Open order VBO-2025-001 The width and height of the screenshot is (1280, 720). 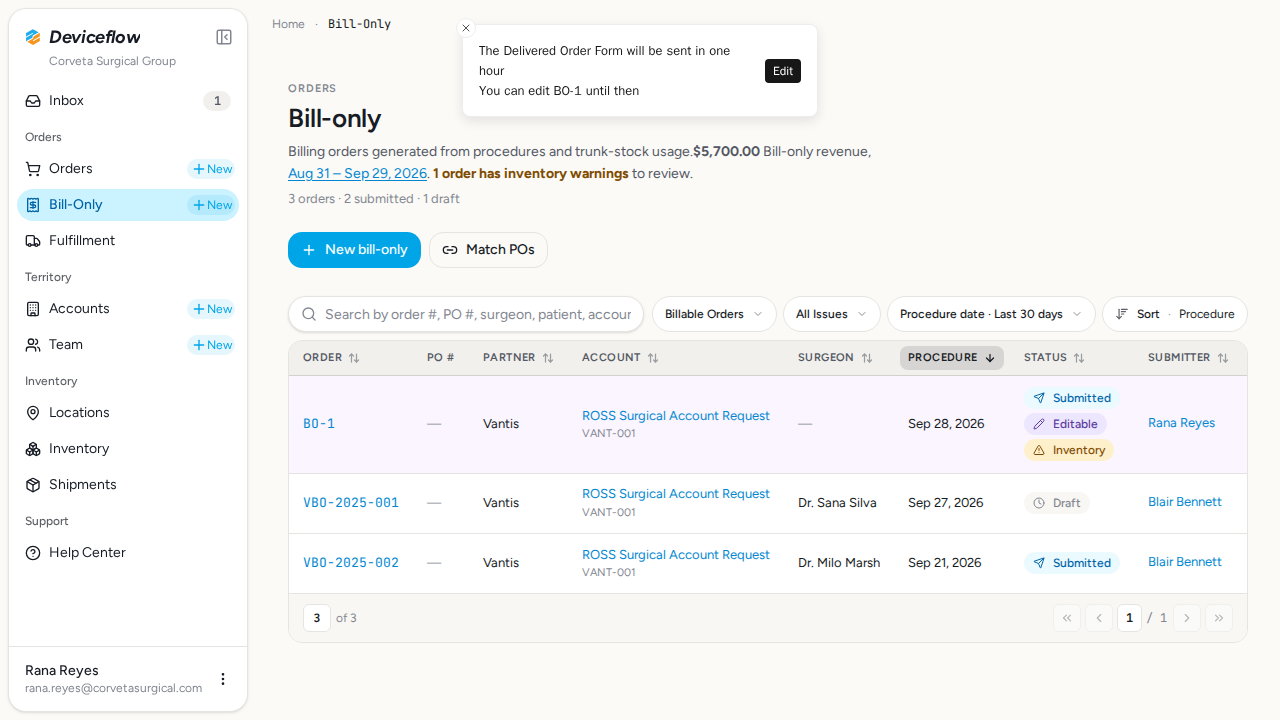pyautogui.click(x=351, y=503)
